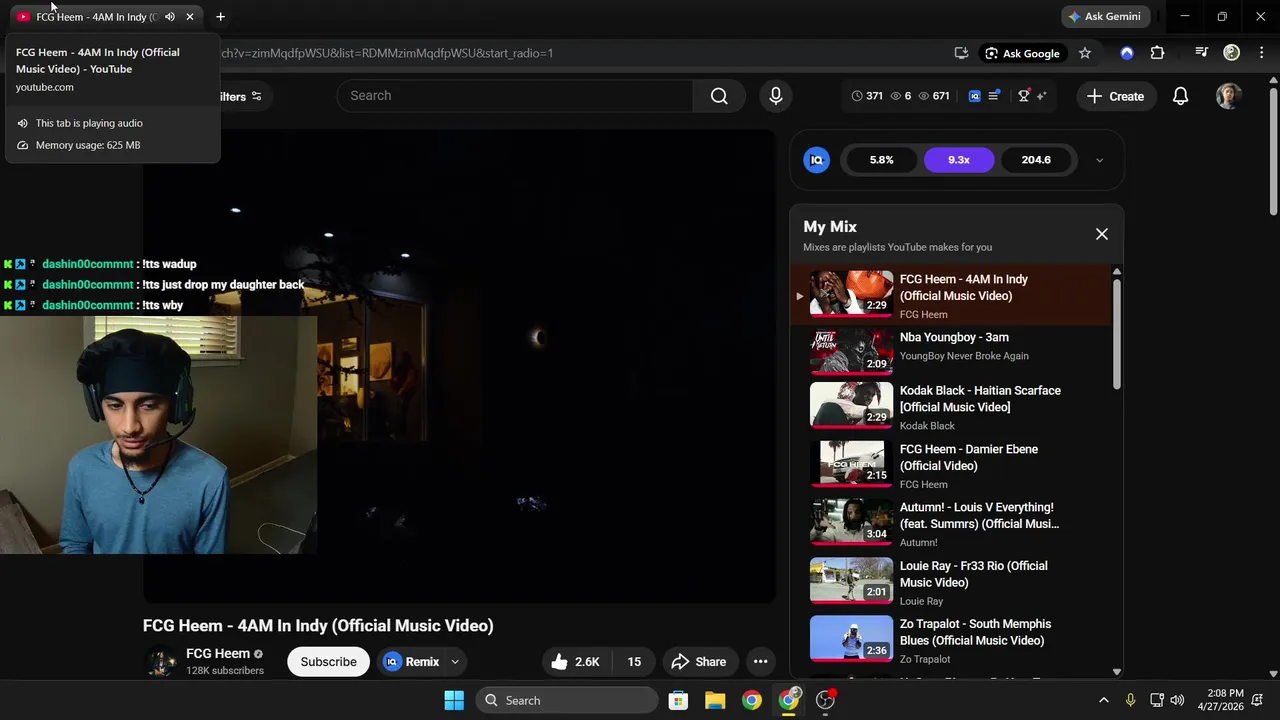Close the My Mix playlist panel
1280x720 pixels.
[x=1102, y=234]
